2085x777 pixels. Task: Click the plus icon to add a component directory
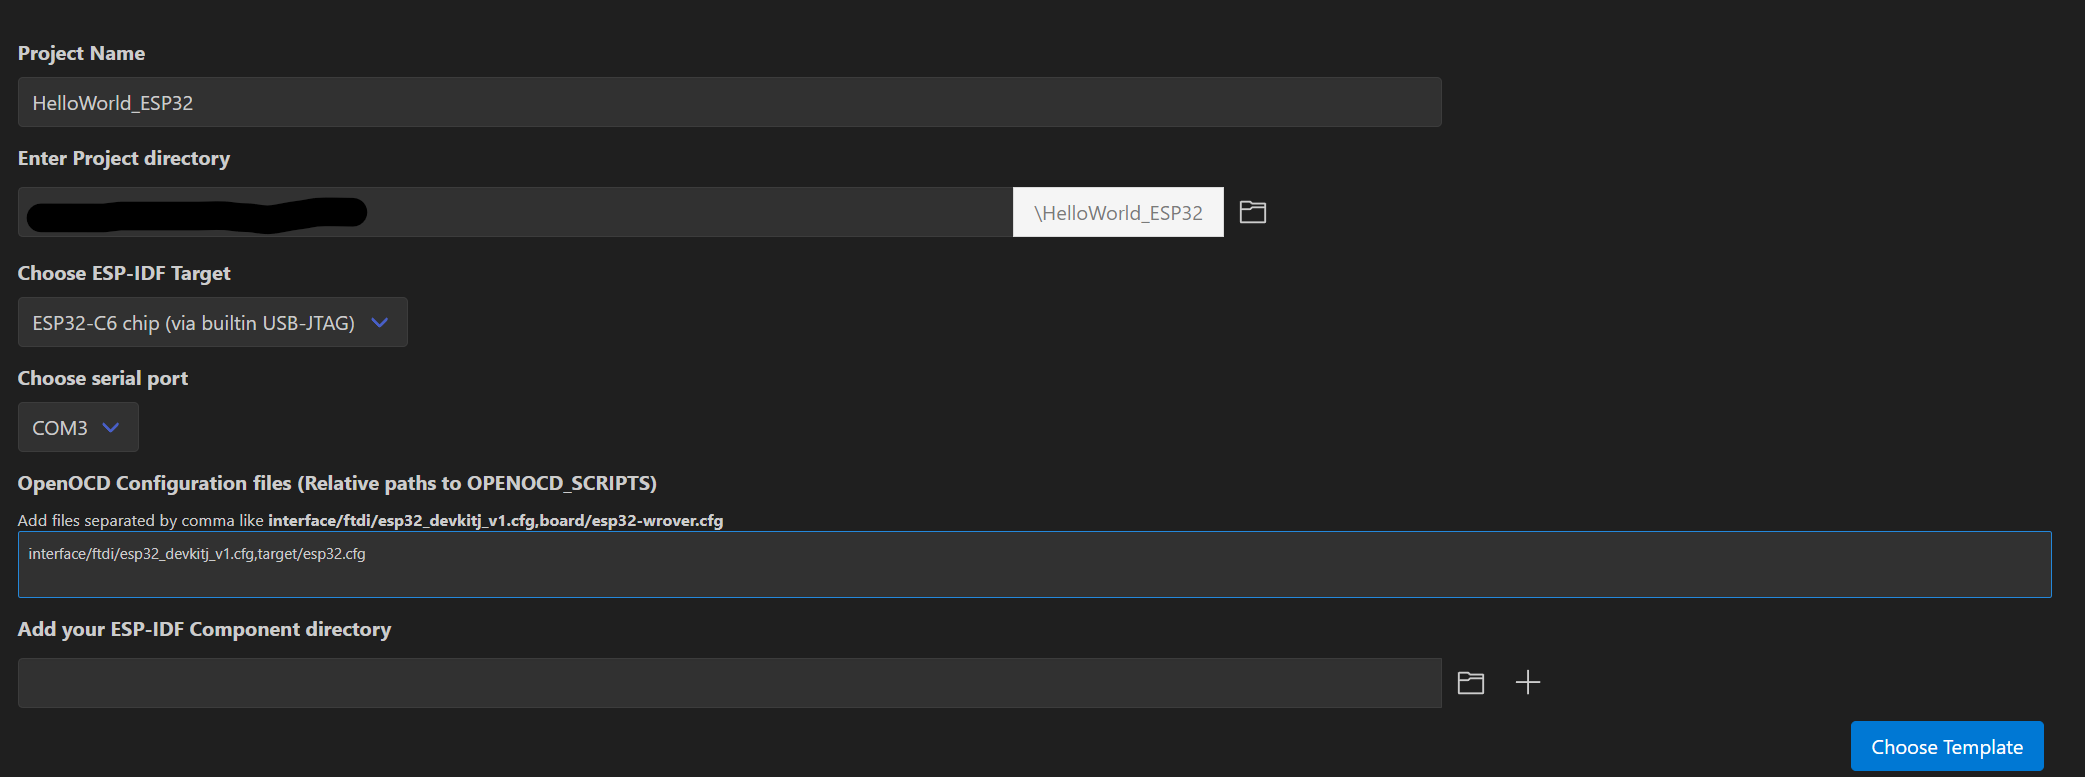(1527, 683)
